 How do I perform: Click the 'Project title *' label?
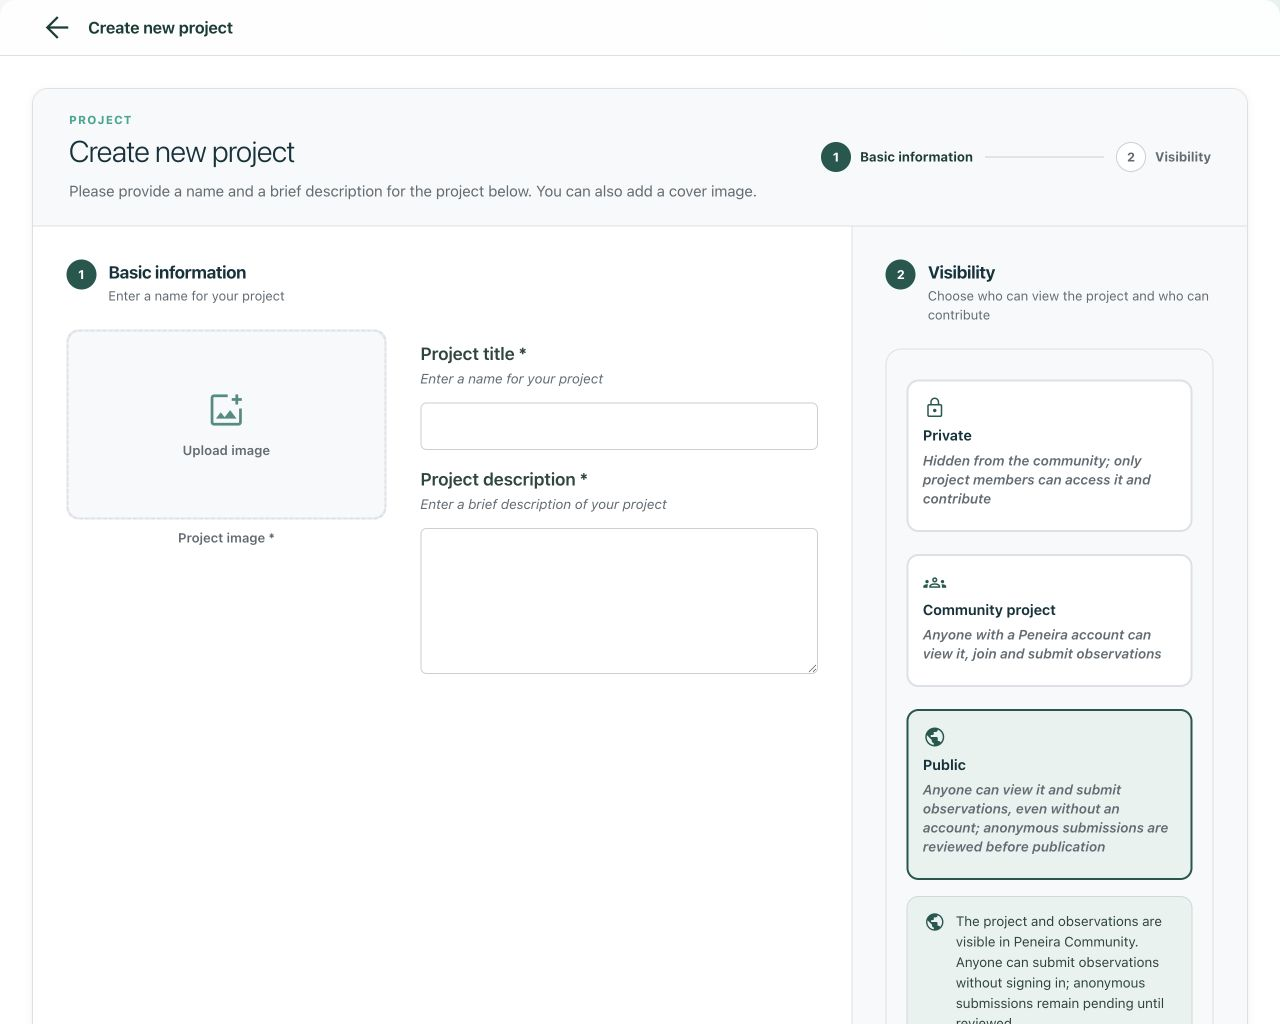click(x=473, y=354)
